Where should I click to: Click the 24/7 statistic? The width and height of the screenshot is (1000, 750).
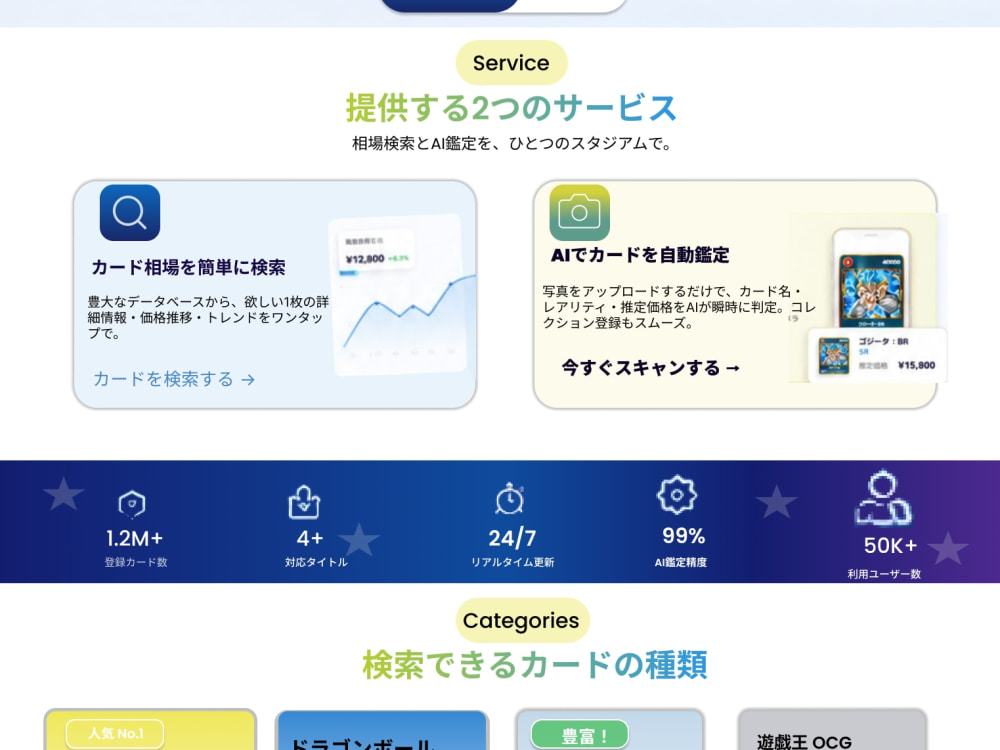(512, 538)
